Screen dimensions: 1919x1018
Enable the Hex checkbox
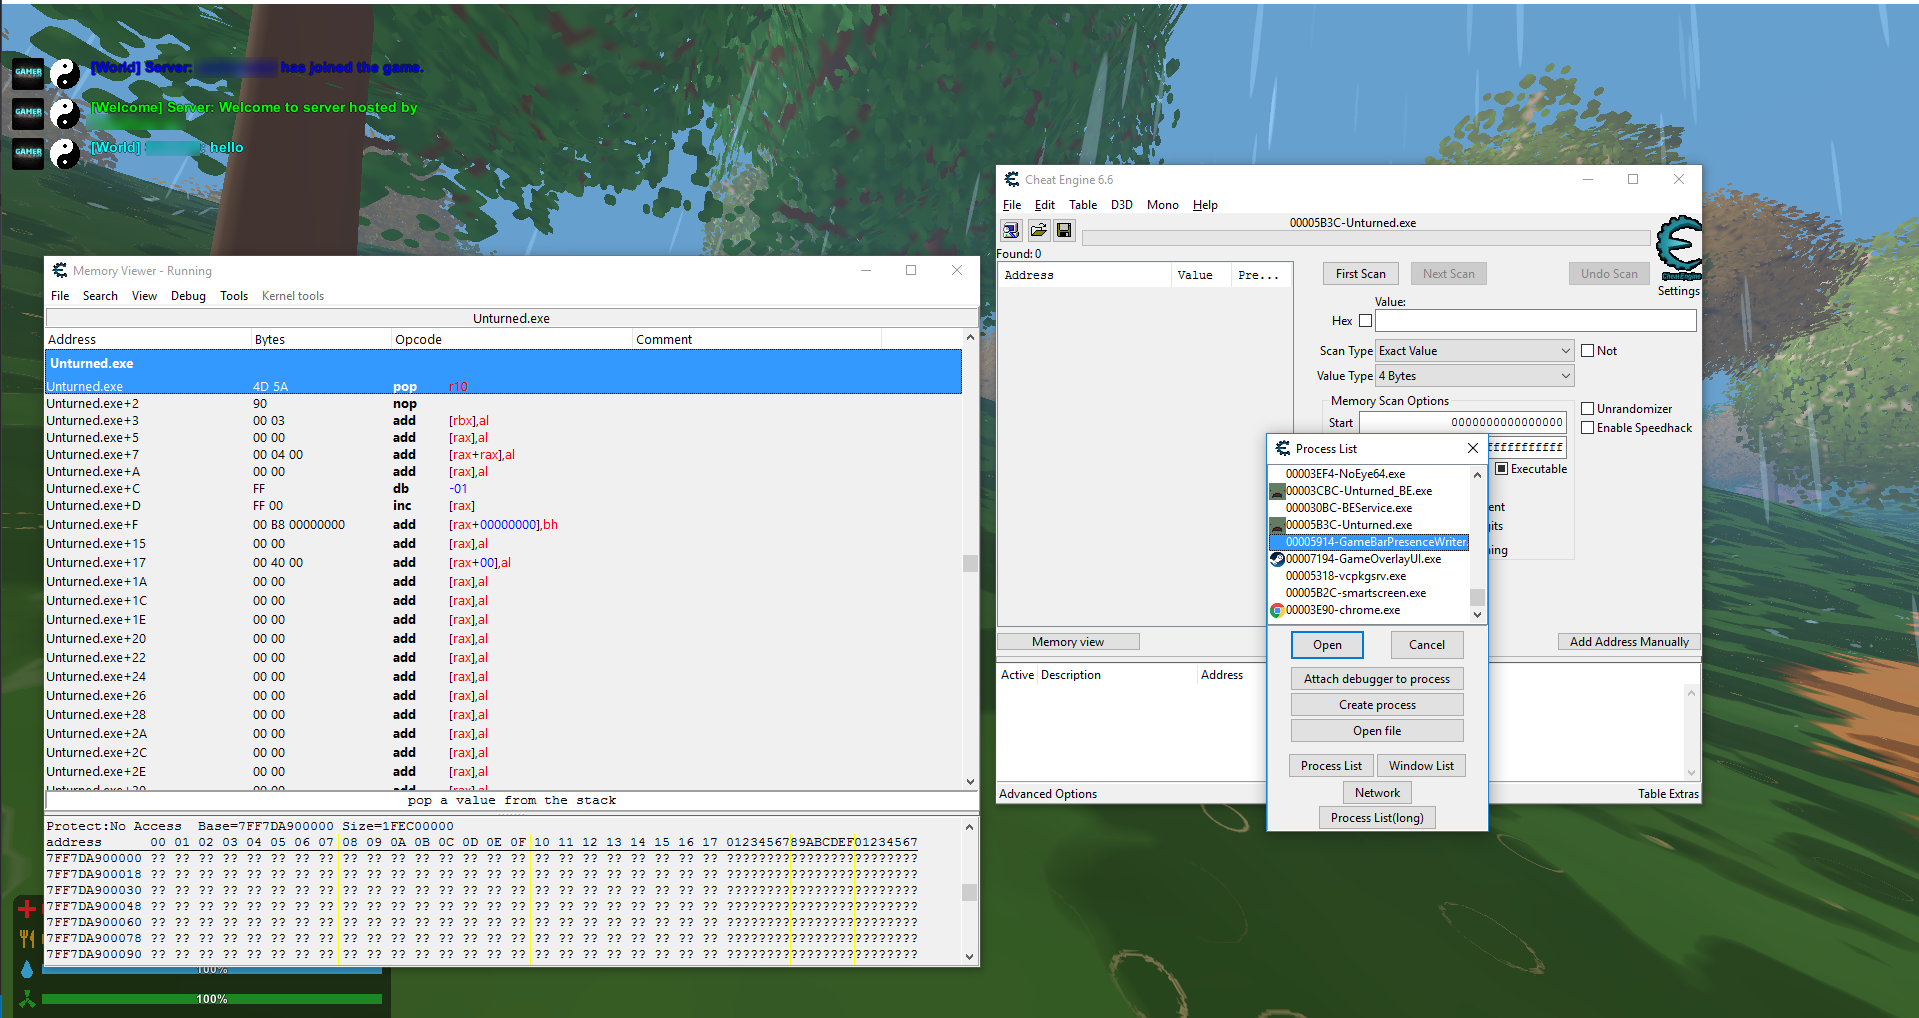click(1365, 321)
